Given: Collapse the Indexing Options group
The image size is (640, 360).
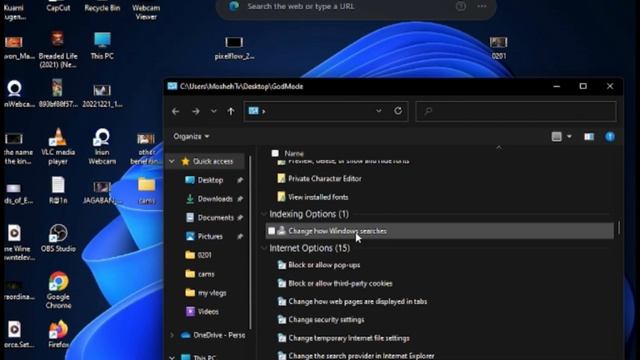Looking at the screenshot, I should point(264,214).
